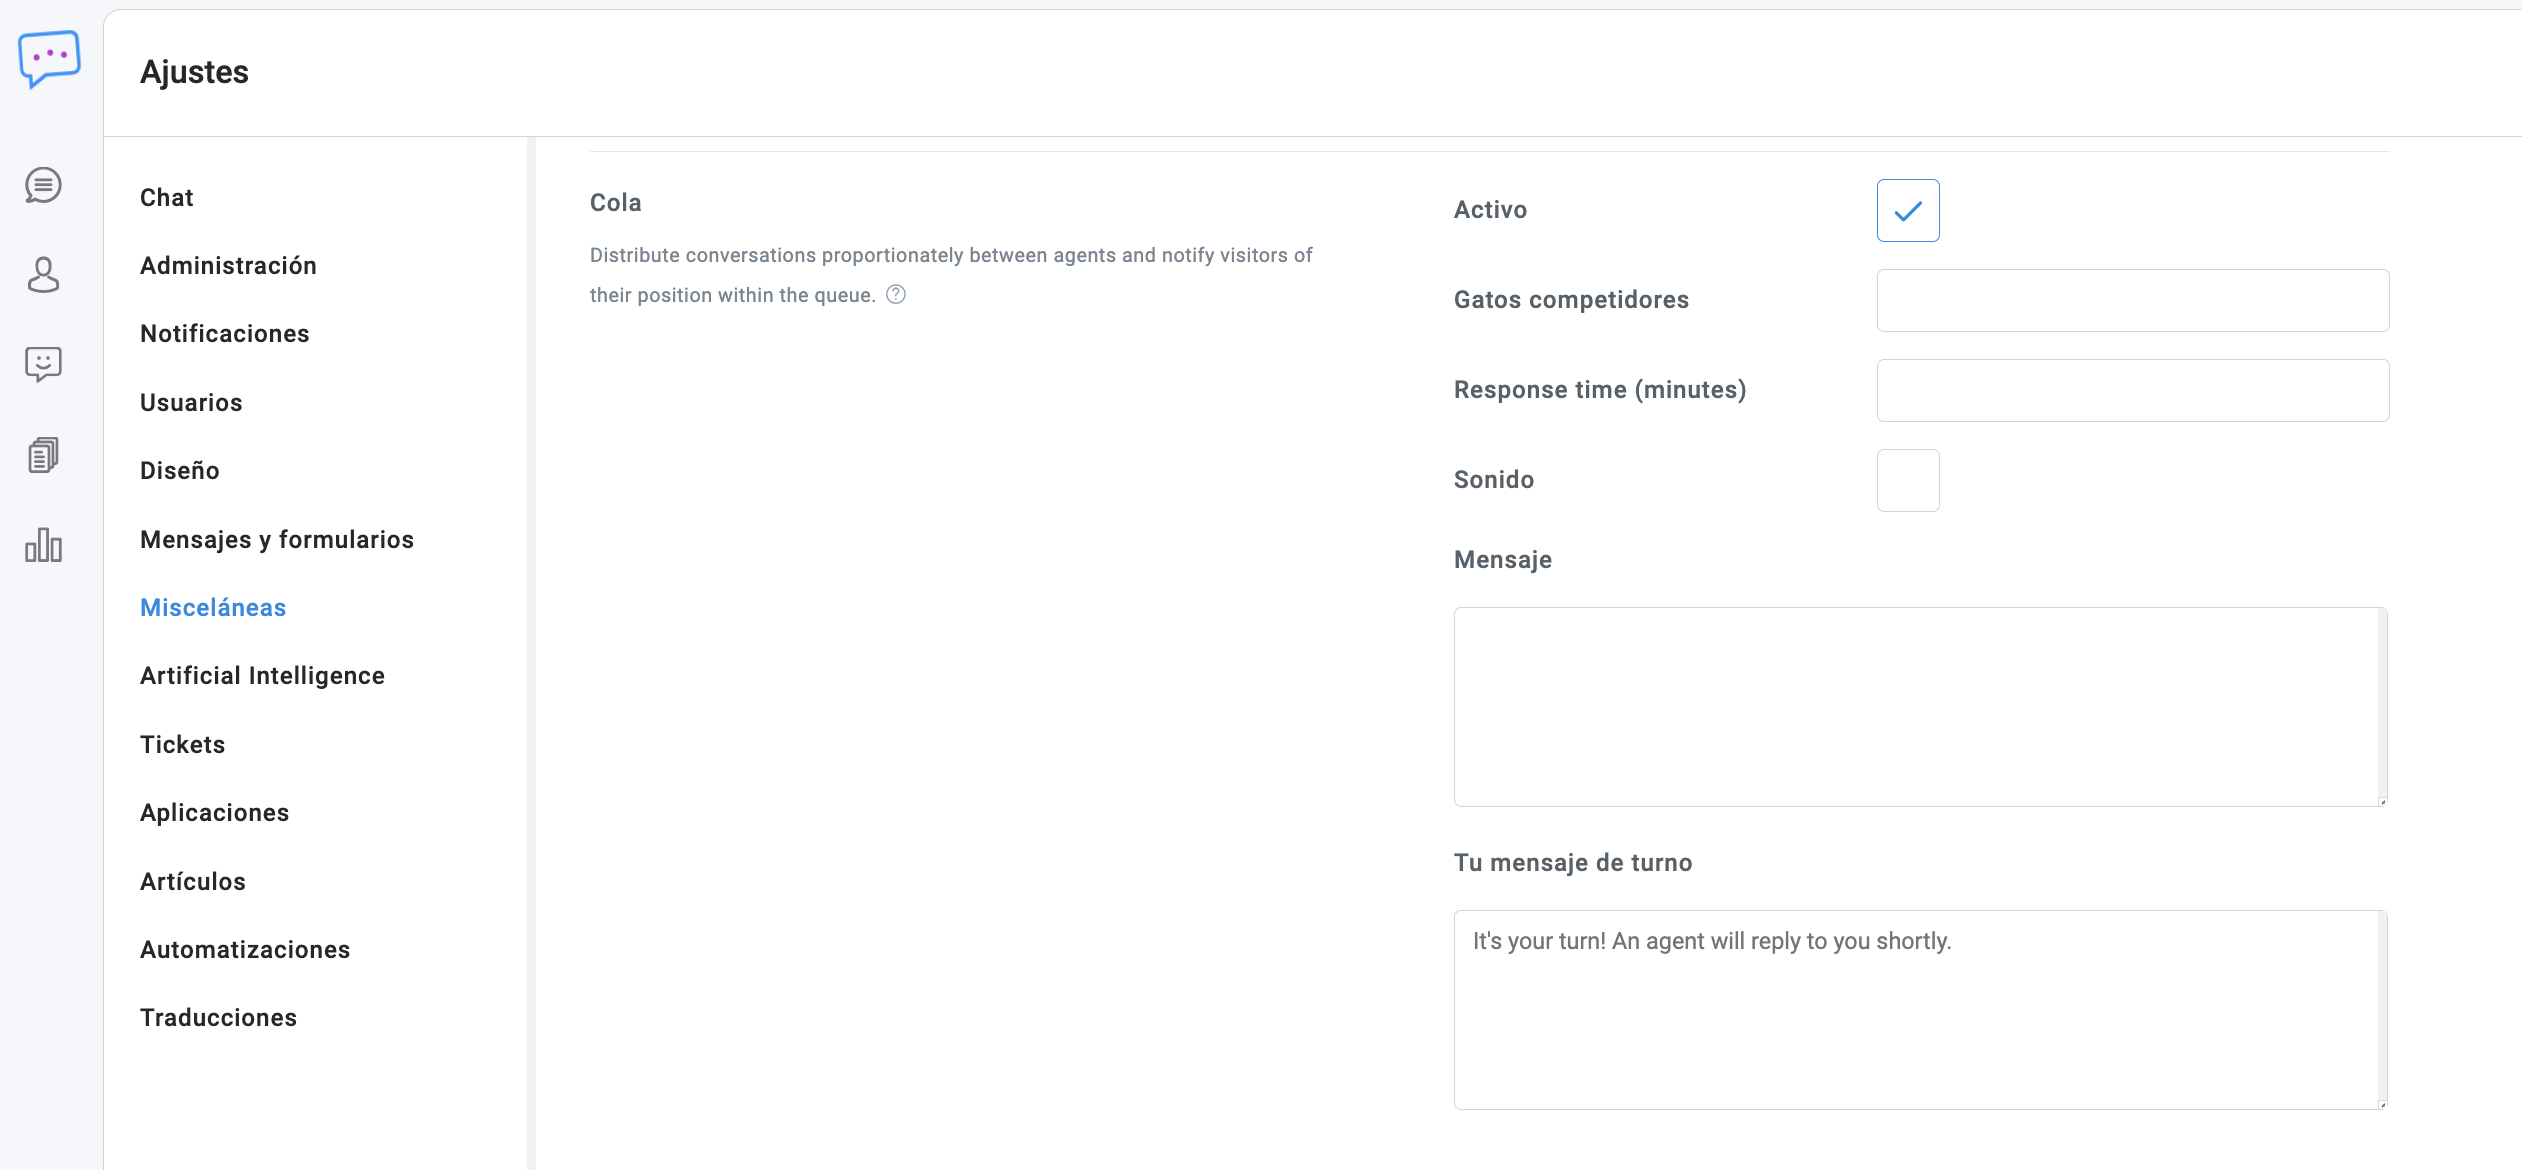Uncheck the Activo checkbox
Image resolution: width=2522 pixels, height=1170 pixels.
pyautogui.click(x=1907, y=211)
